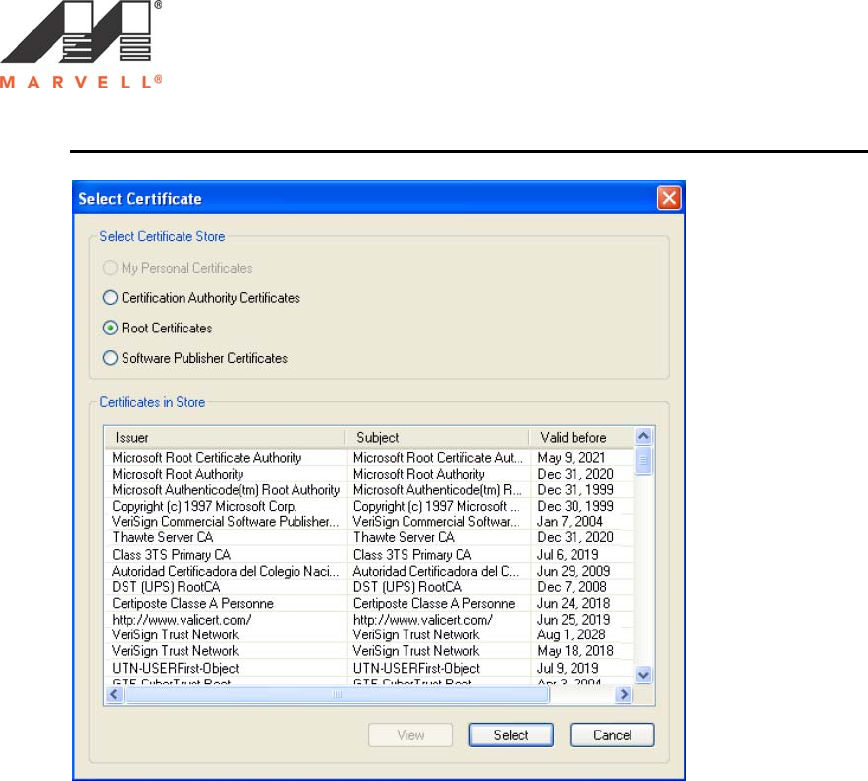Select the Class 3TS Primary CA row
Image resolution: width=868 pixels, height=781 pixels.
click(x=369, y=555)
